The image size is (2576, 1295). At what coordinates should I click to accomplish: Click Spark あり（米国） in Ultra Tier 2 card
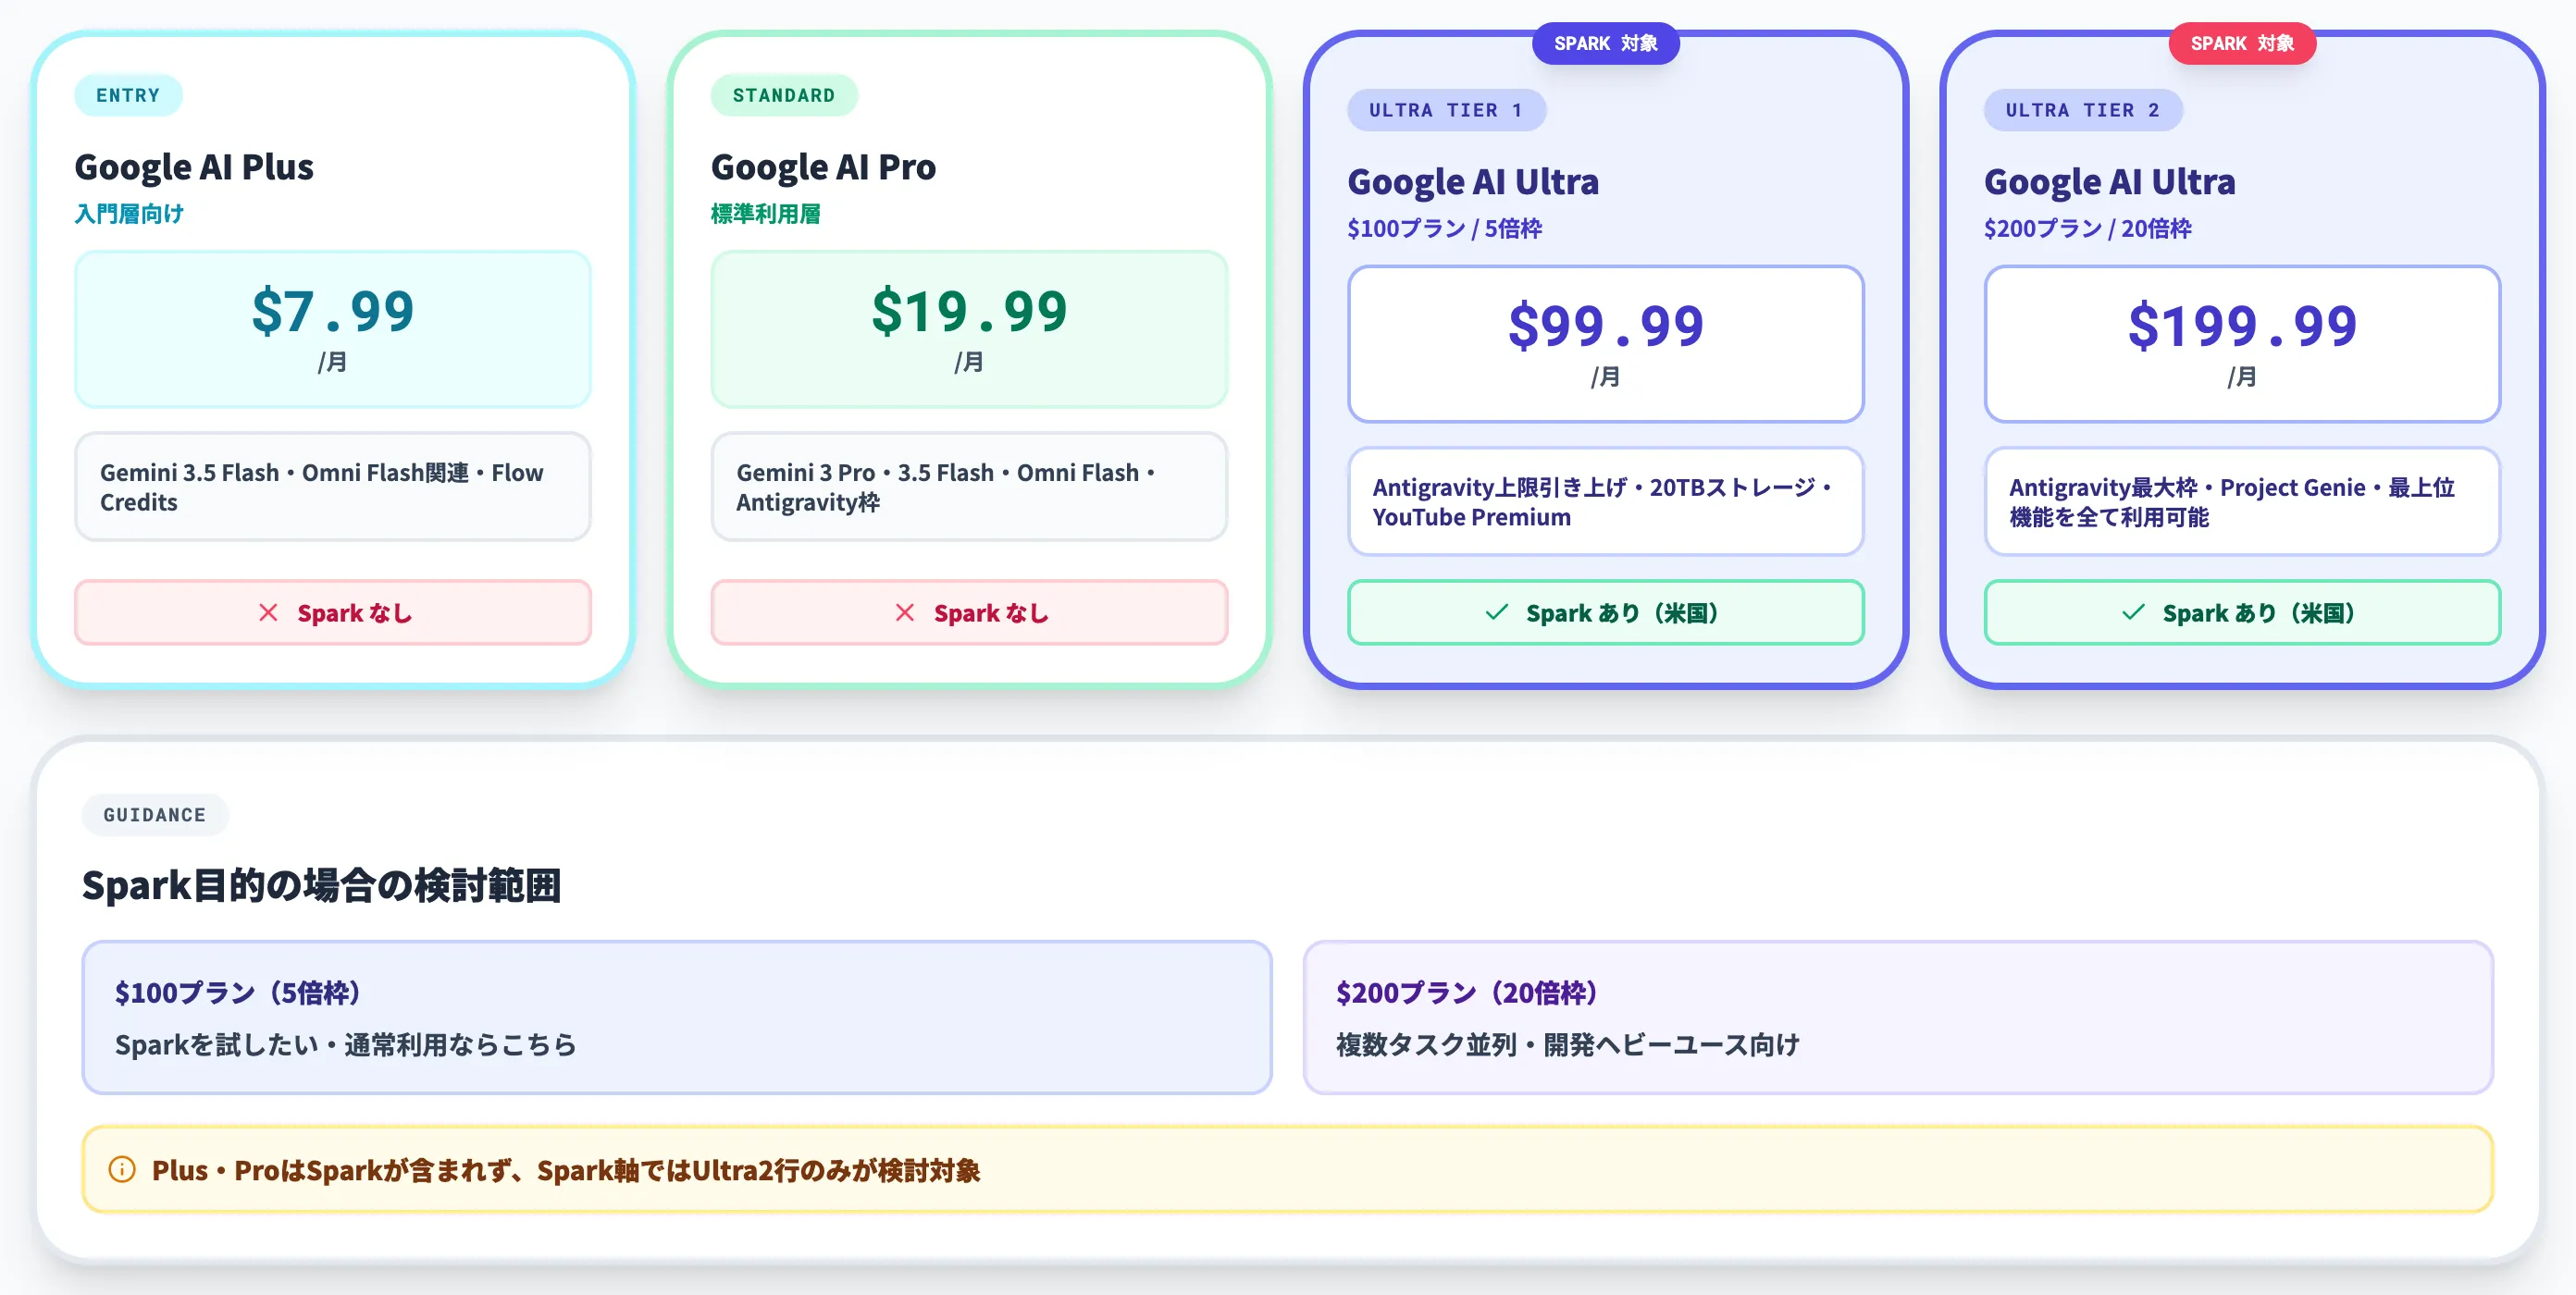[2260, 613]
